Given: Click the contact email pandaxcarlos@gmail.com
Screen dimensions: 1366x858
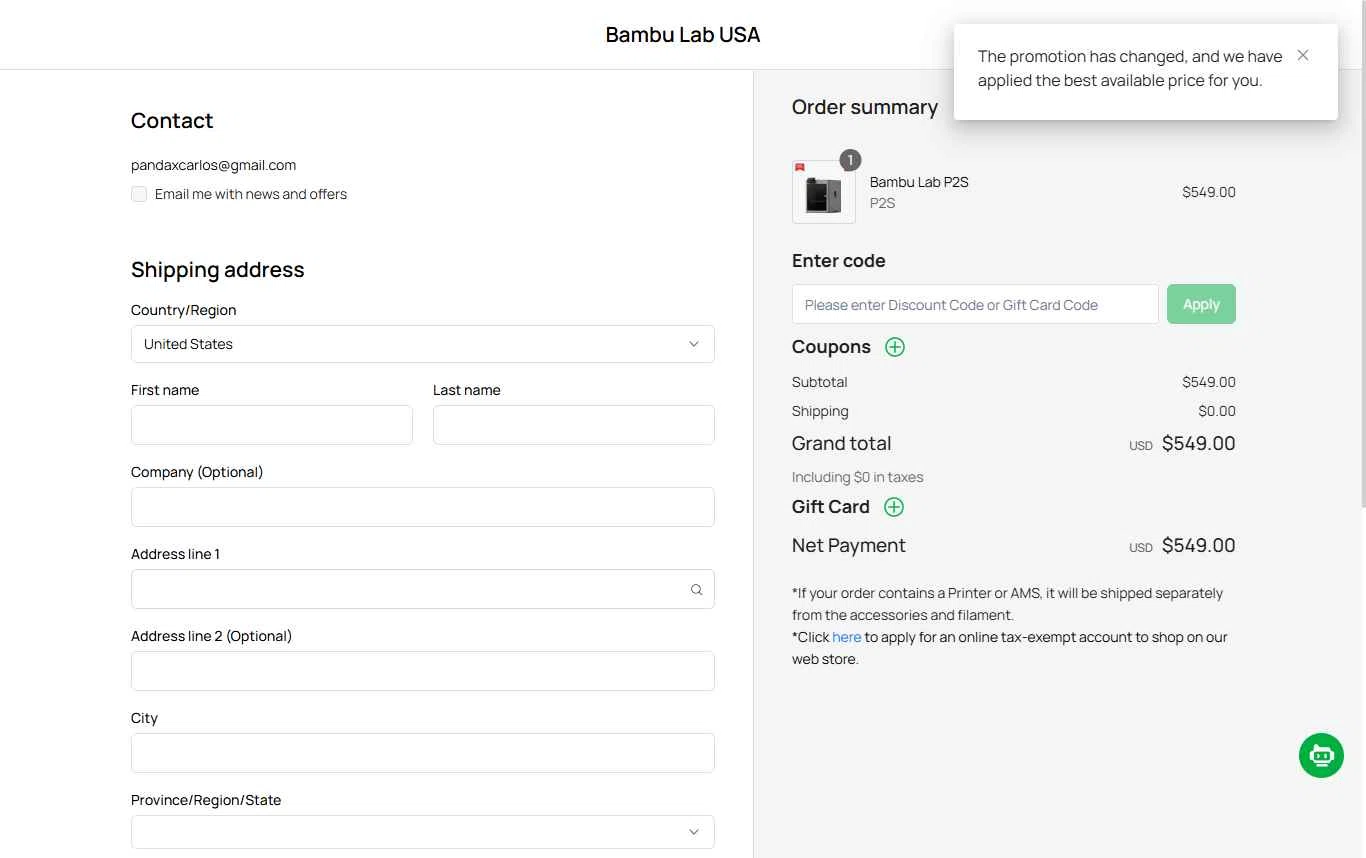Looking at the screenshot, I should 213,165.
